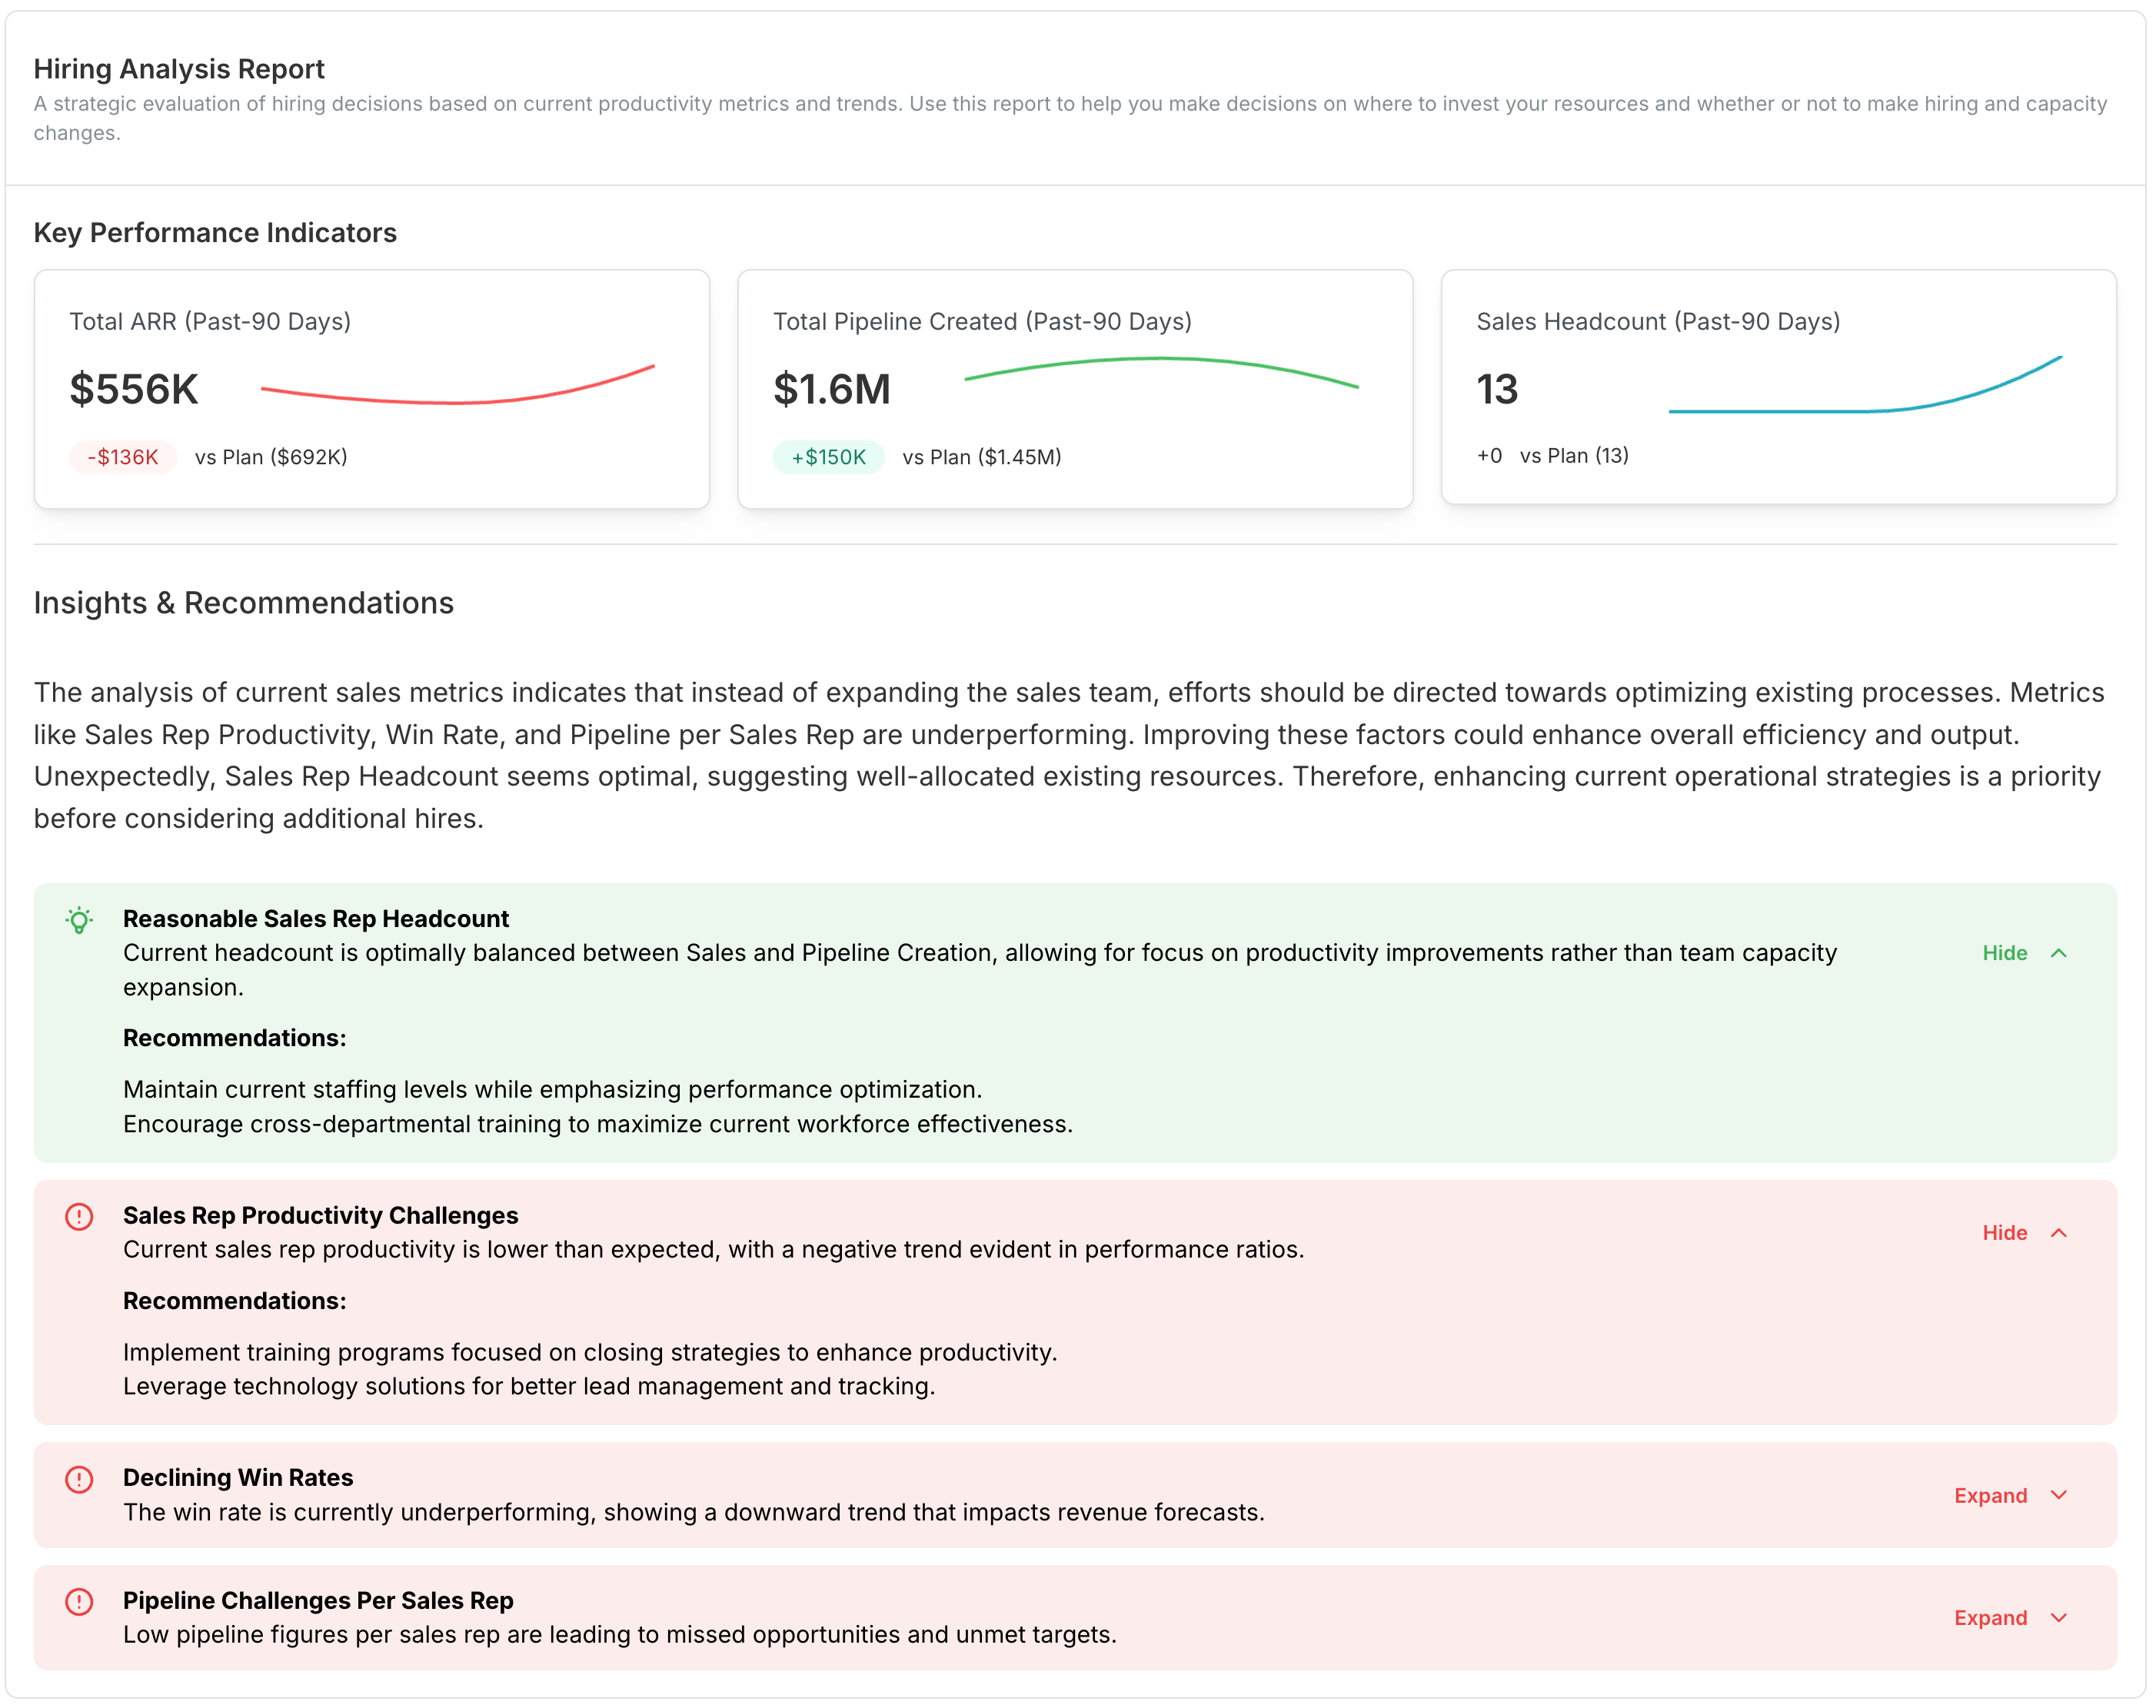This screenshot has width=2156, height=1708.
Task: Click the $1.6M pipeline value
Action: click(831, 389)
